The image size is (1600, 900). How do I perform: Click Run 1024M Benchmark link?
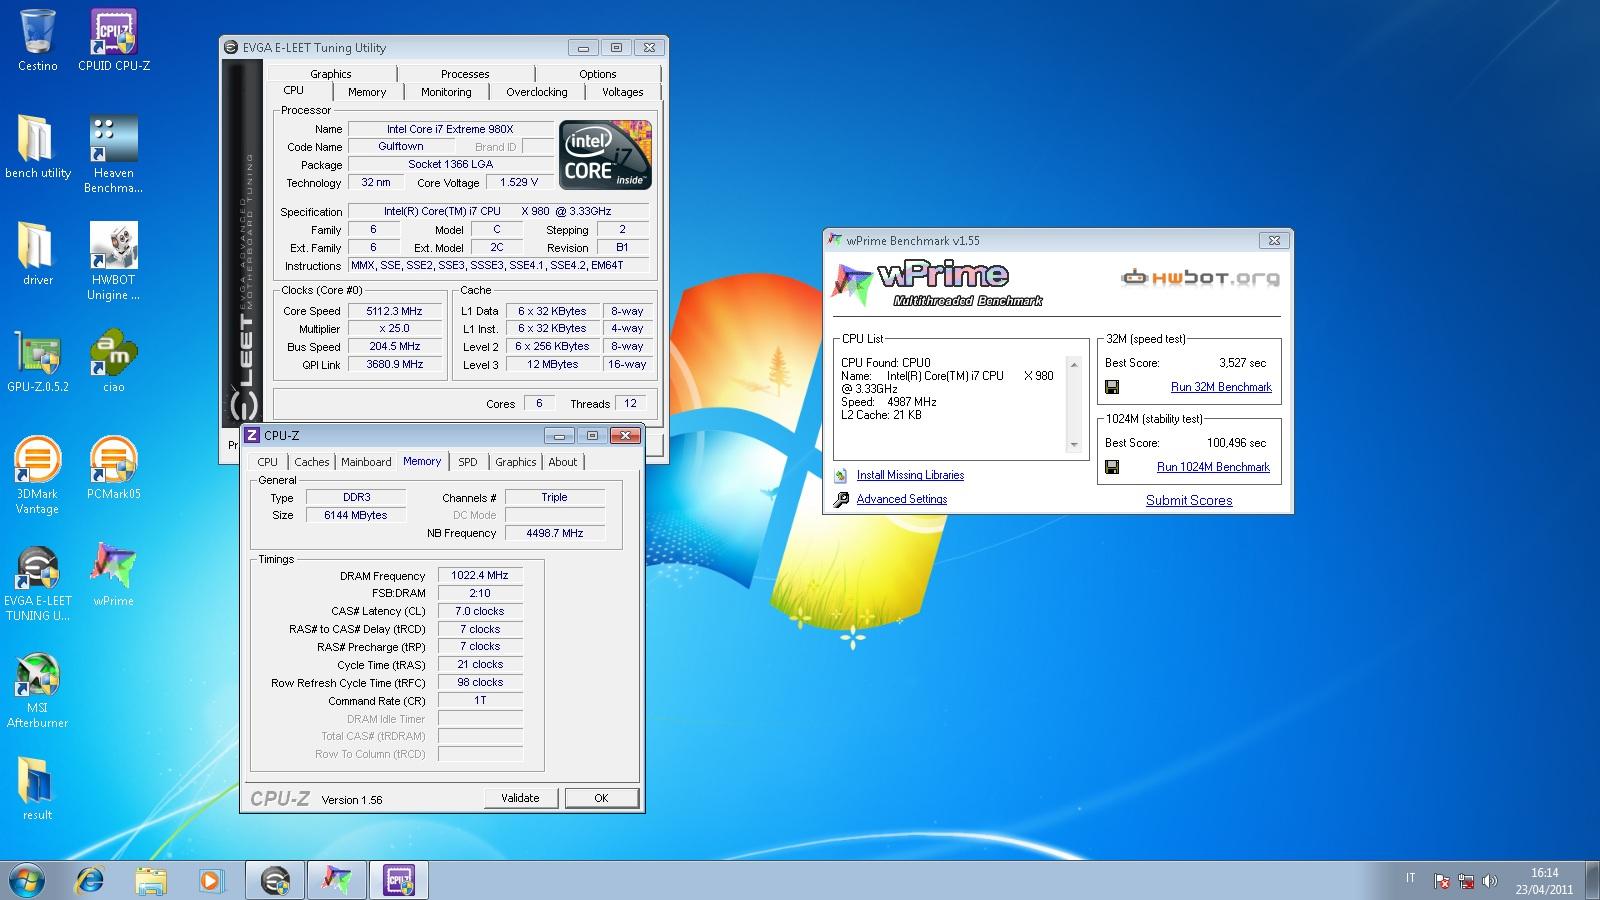(1213, 467)
